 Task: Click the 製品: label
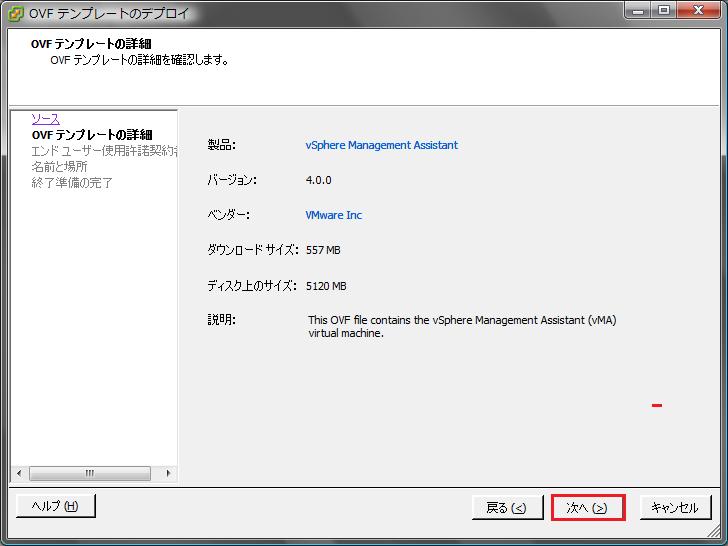point(221,145)
